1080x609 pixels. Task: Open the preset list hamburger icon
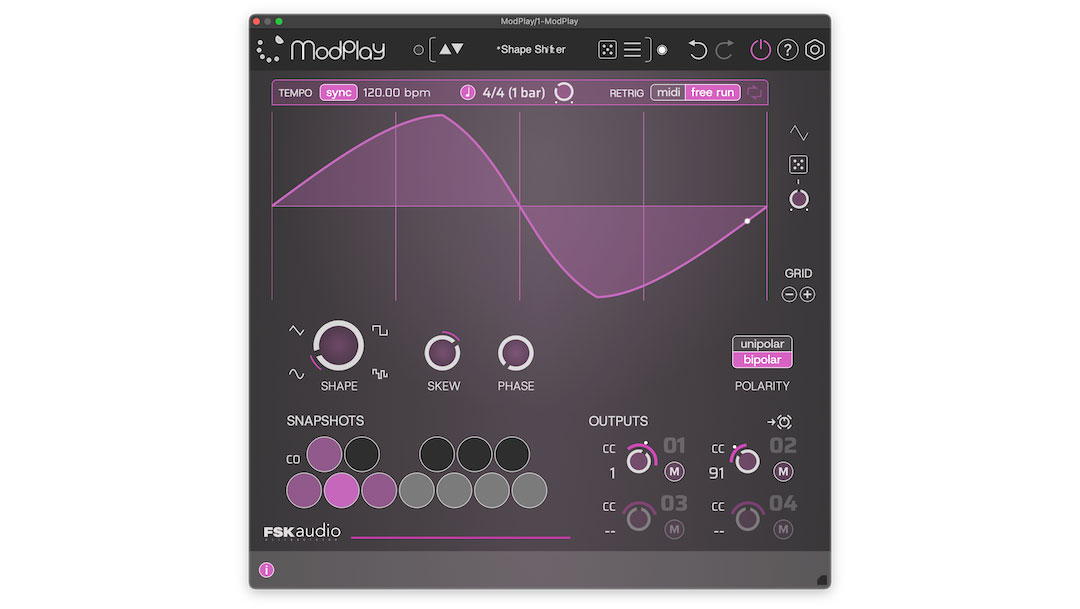point(632,50)
